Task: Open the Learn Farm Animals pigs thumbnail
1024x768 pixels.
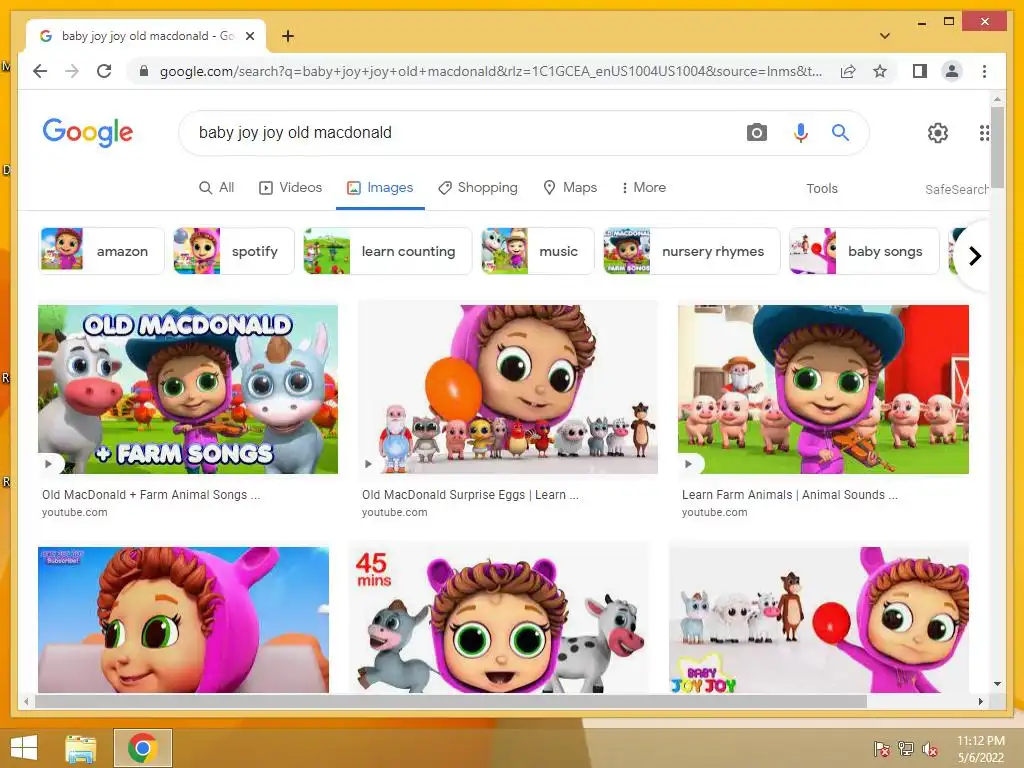Action: click(824, 389)
